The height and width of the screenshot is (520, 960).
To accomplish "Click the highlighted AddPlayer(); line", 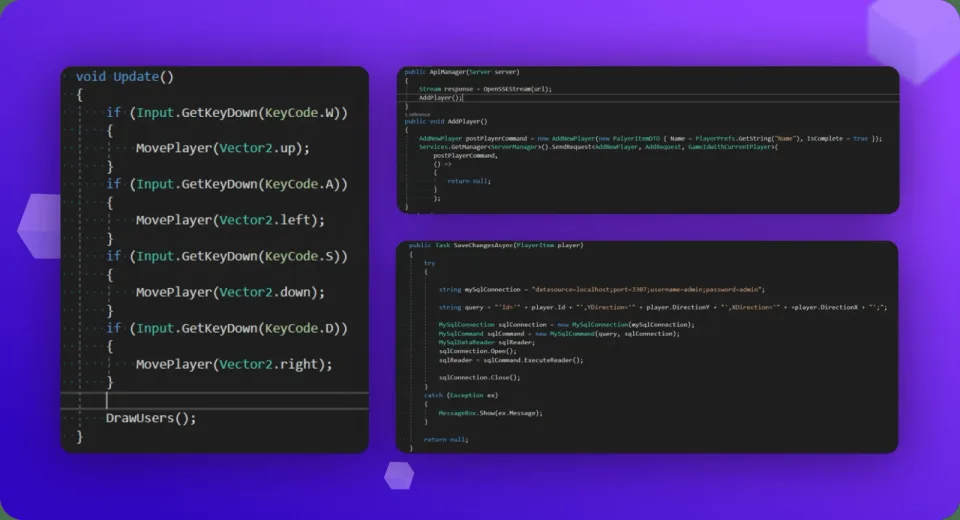I will tap(649, 98).
